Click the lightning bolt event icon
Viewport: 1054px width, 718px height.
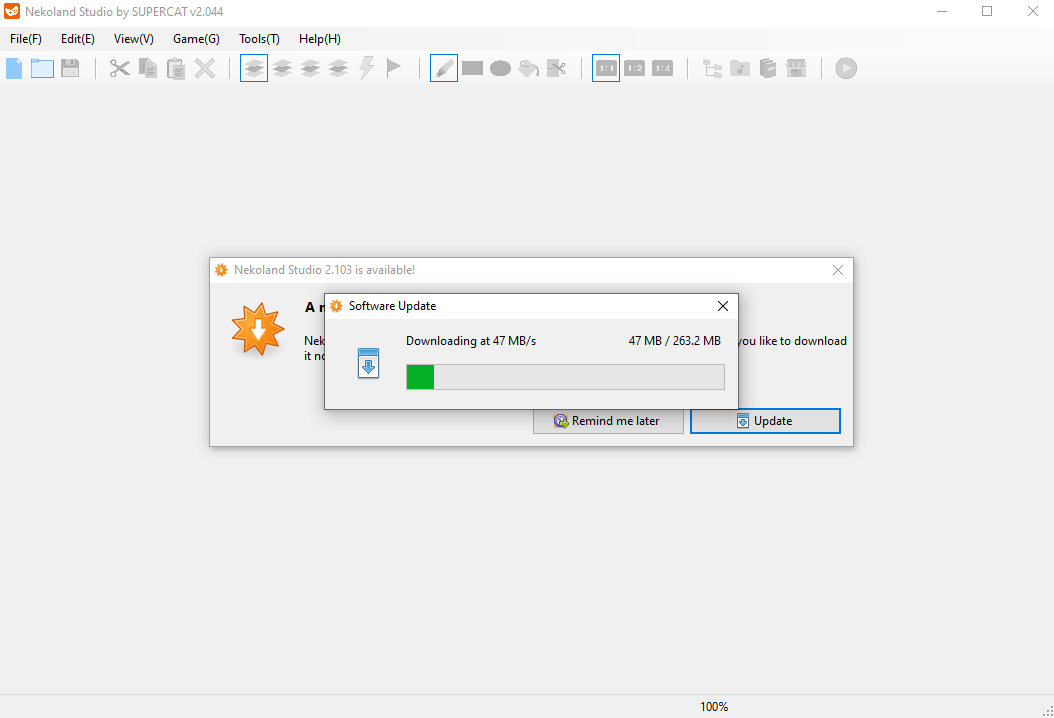click(366, 68)
